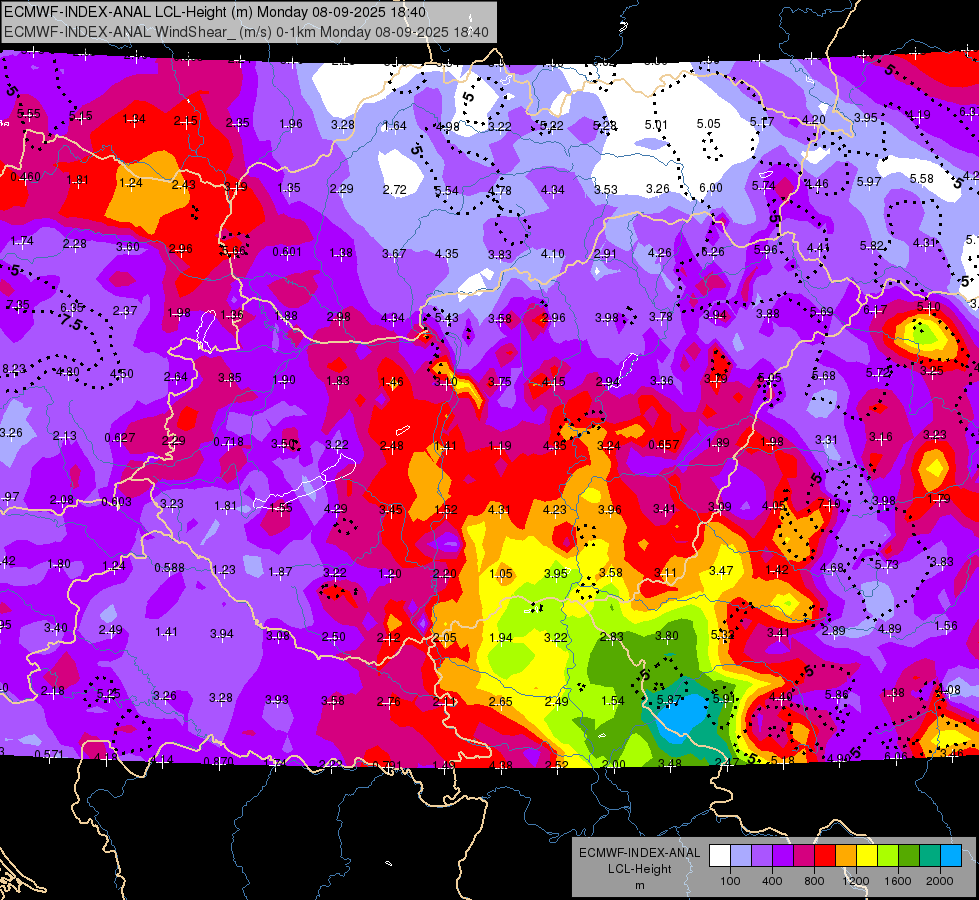Select the light lavender legend swatch
Image resolution: width=979 pixels, height=900 pixels.
(x=740, y=856)
